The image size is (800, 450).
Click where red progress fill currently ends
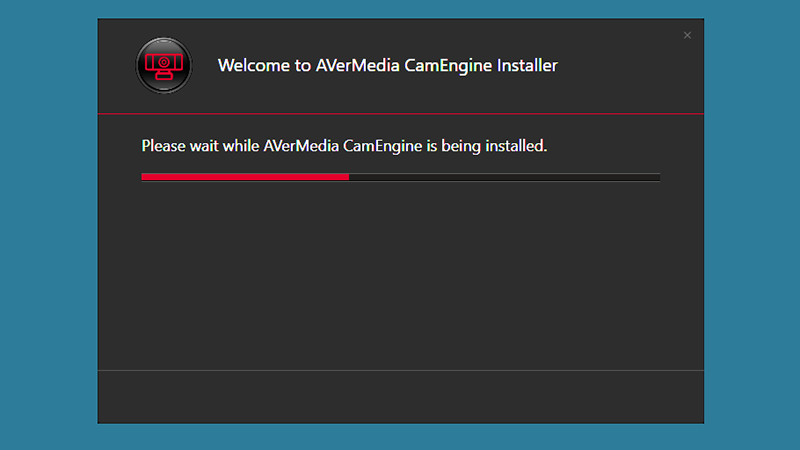coord(348,177)
